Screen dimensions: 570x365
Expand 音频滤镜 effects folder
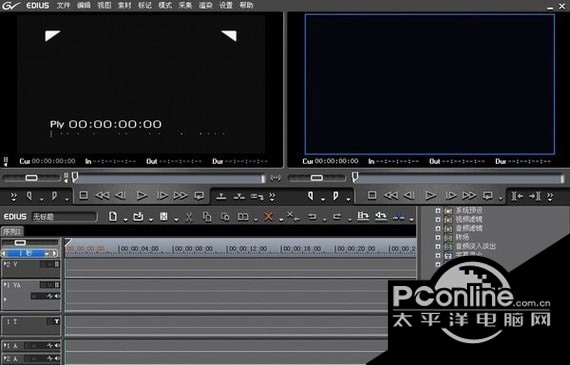[x=438, y=229]
